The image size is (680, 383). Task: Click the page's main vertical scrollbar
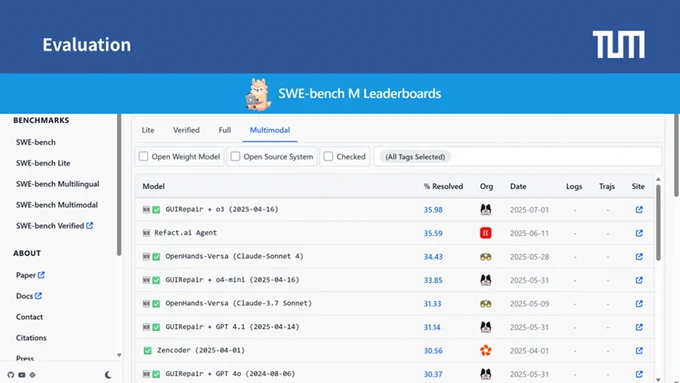click(x=677, y=155)
